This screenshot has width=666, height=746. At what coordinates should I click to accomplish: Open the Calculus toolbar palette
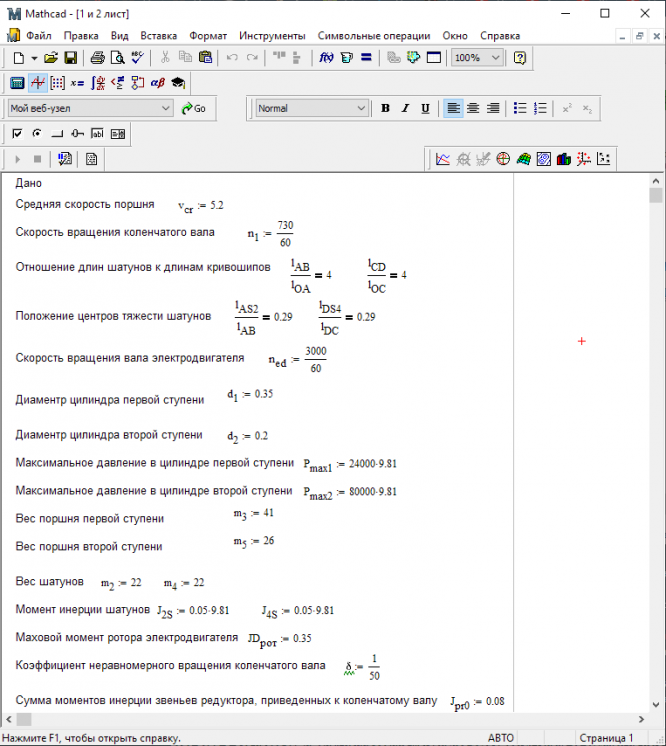(x=98, y=83)
